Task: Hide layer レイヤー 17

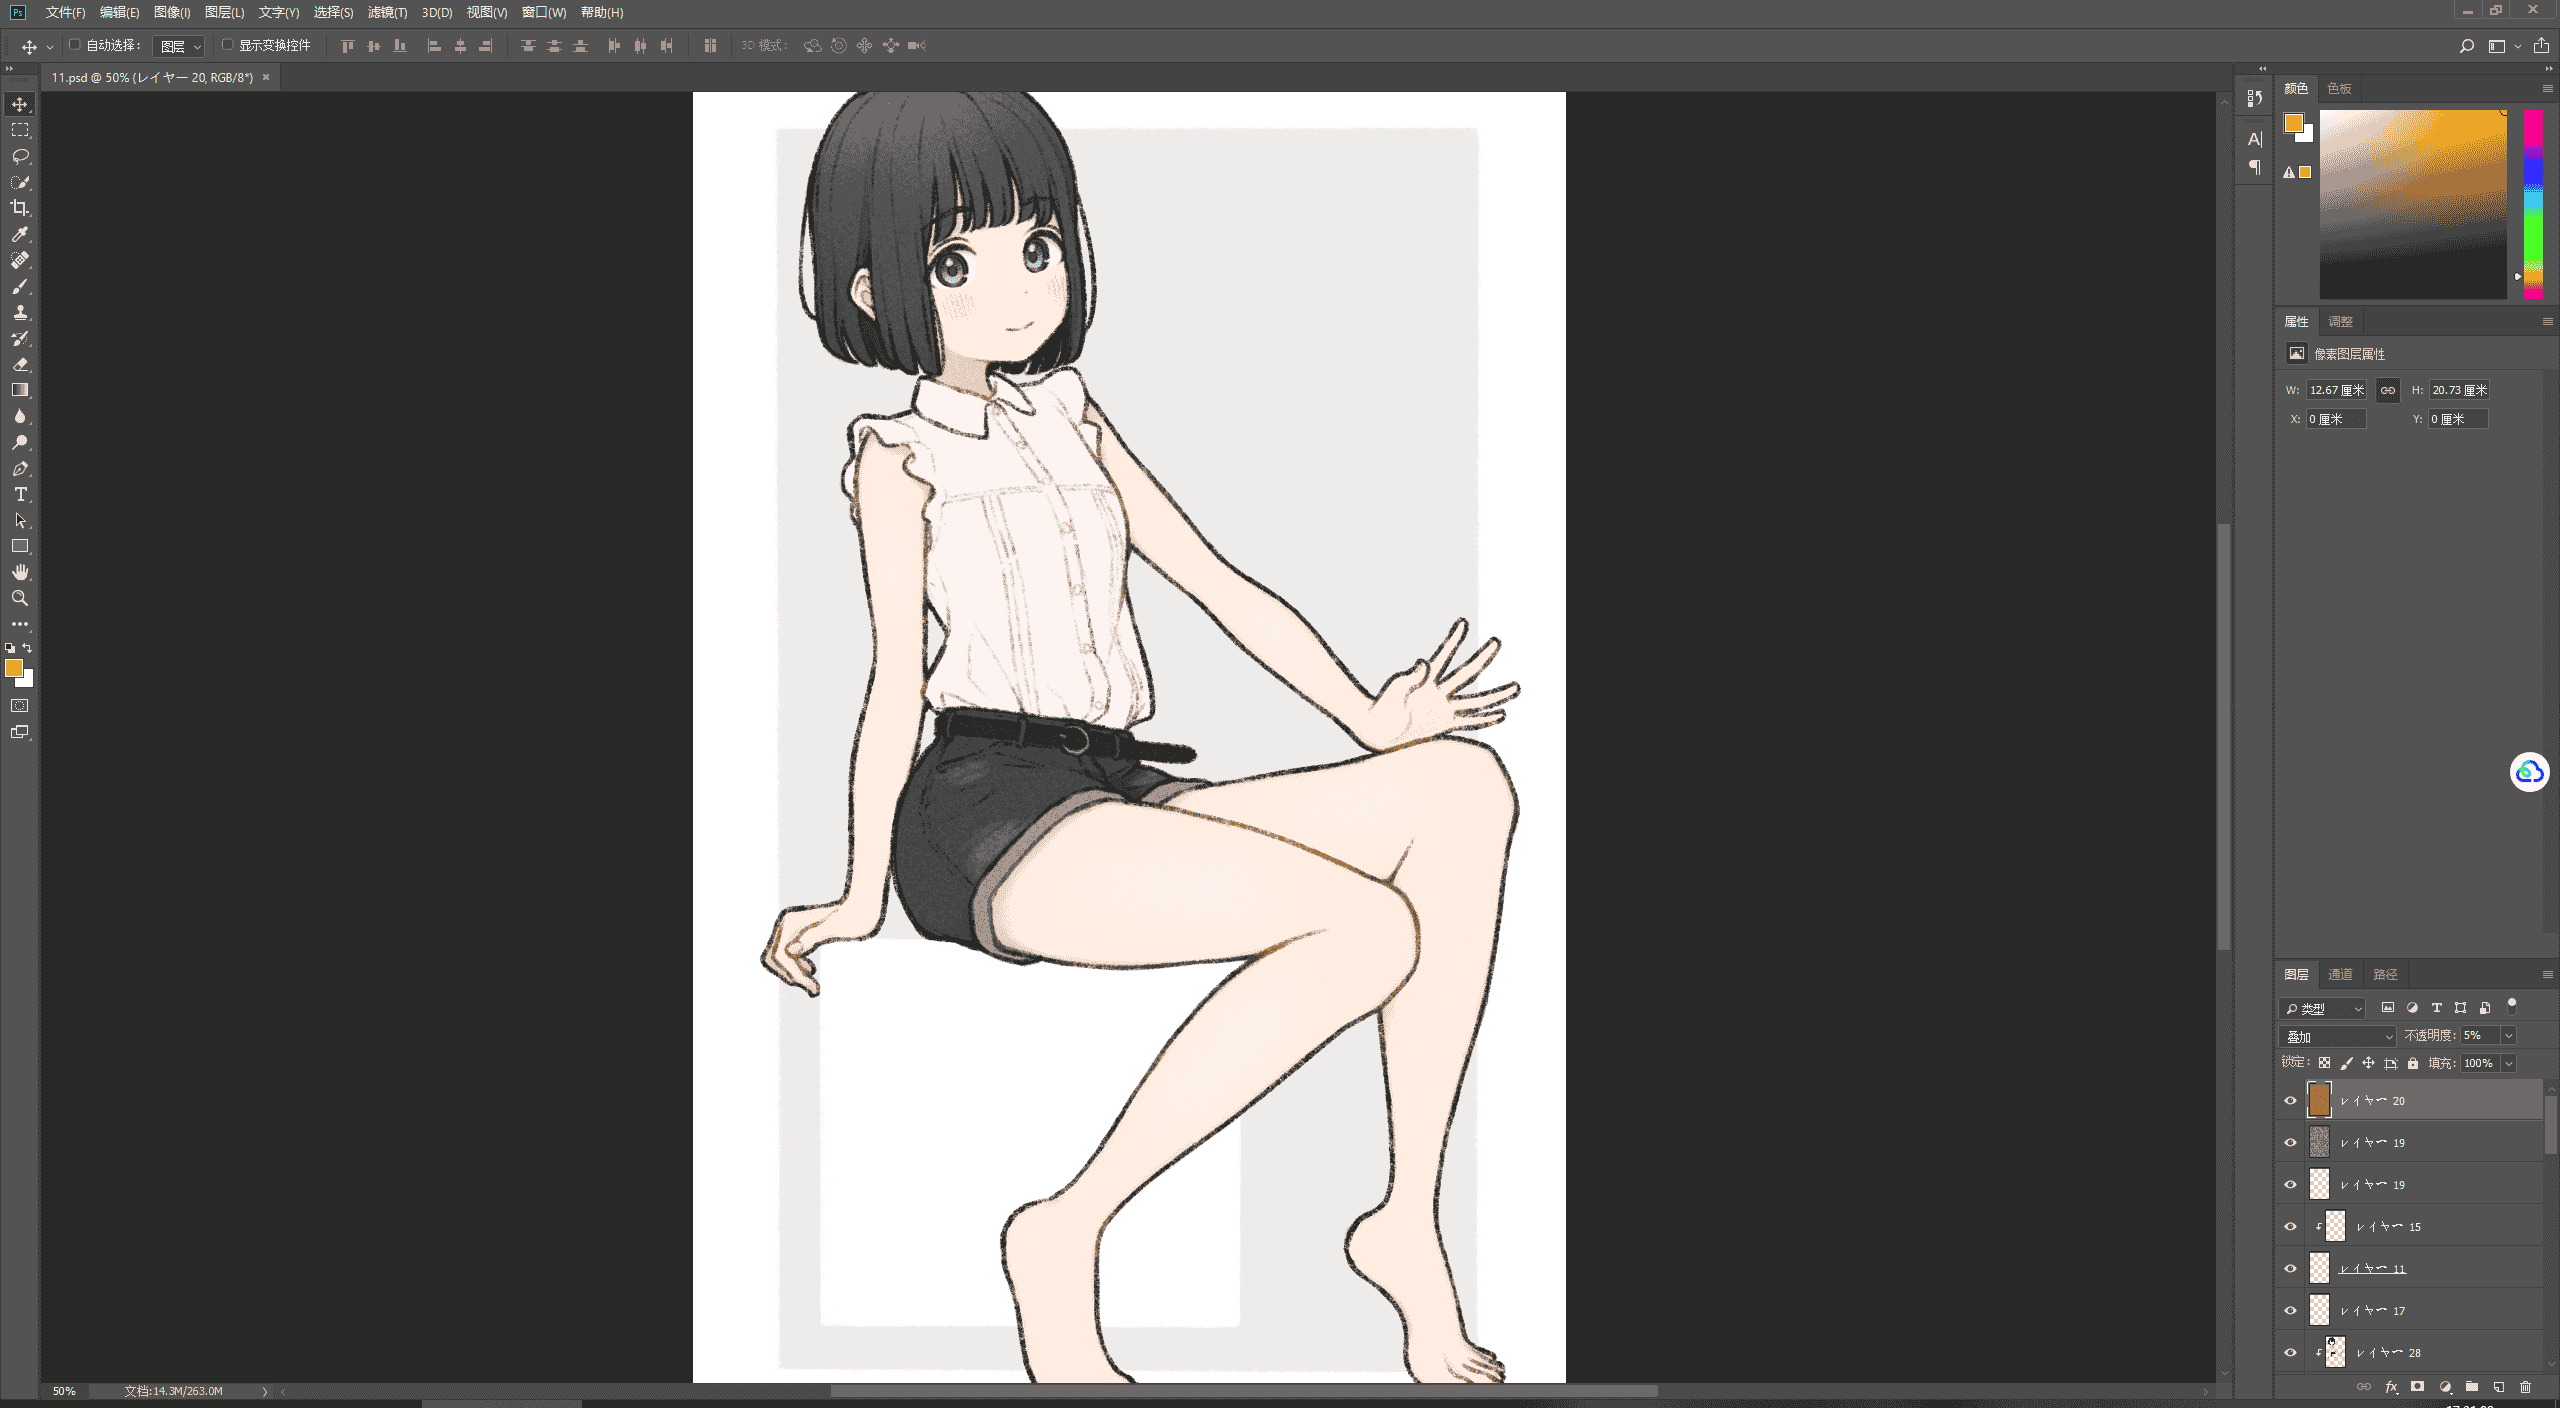Action: click(x=2291, y=1310)
